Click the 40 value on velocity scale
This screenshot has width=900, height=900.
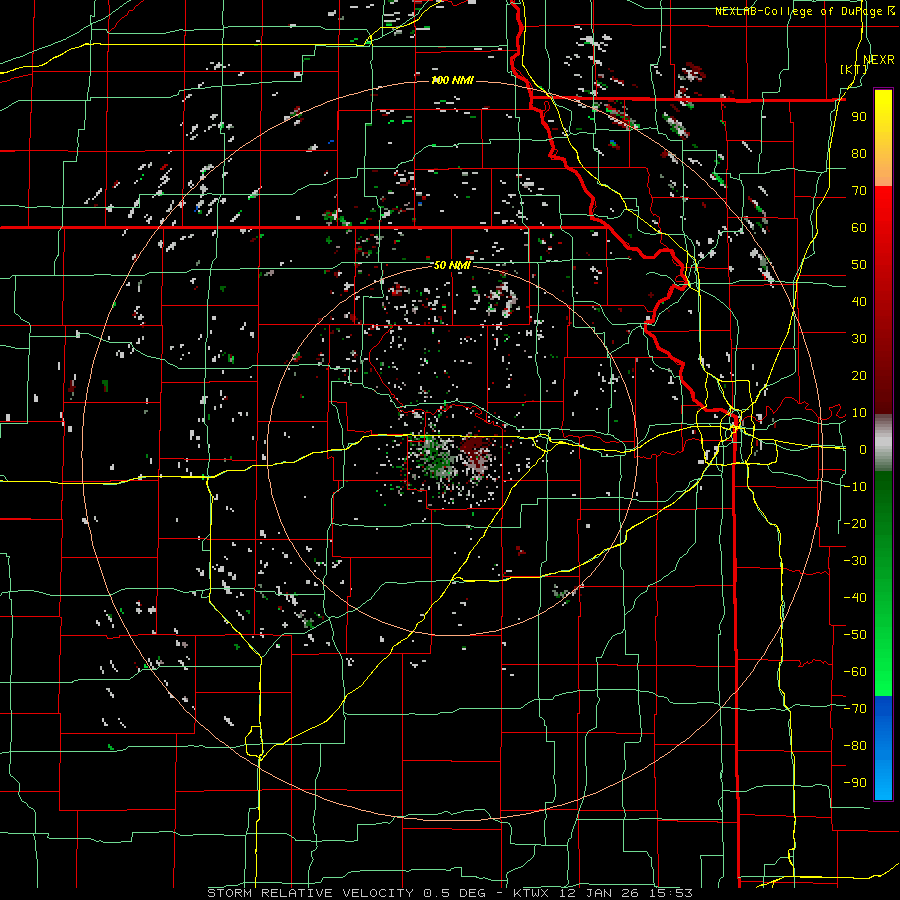click(x=859, y=302)
